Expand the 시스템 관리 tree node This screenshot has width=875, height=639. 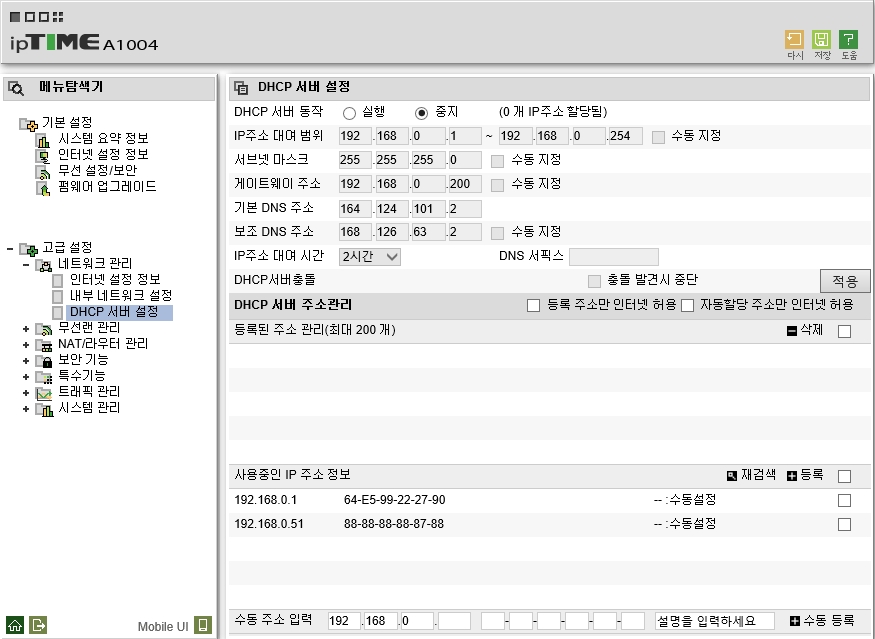[26, 409]
